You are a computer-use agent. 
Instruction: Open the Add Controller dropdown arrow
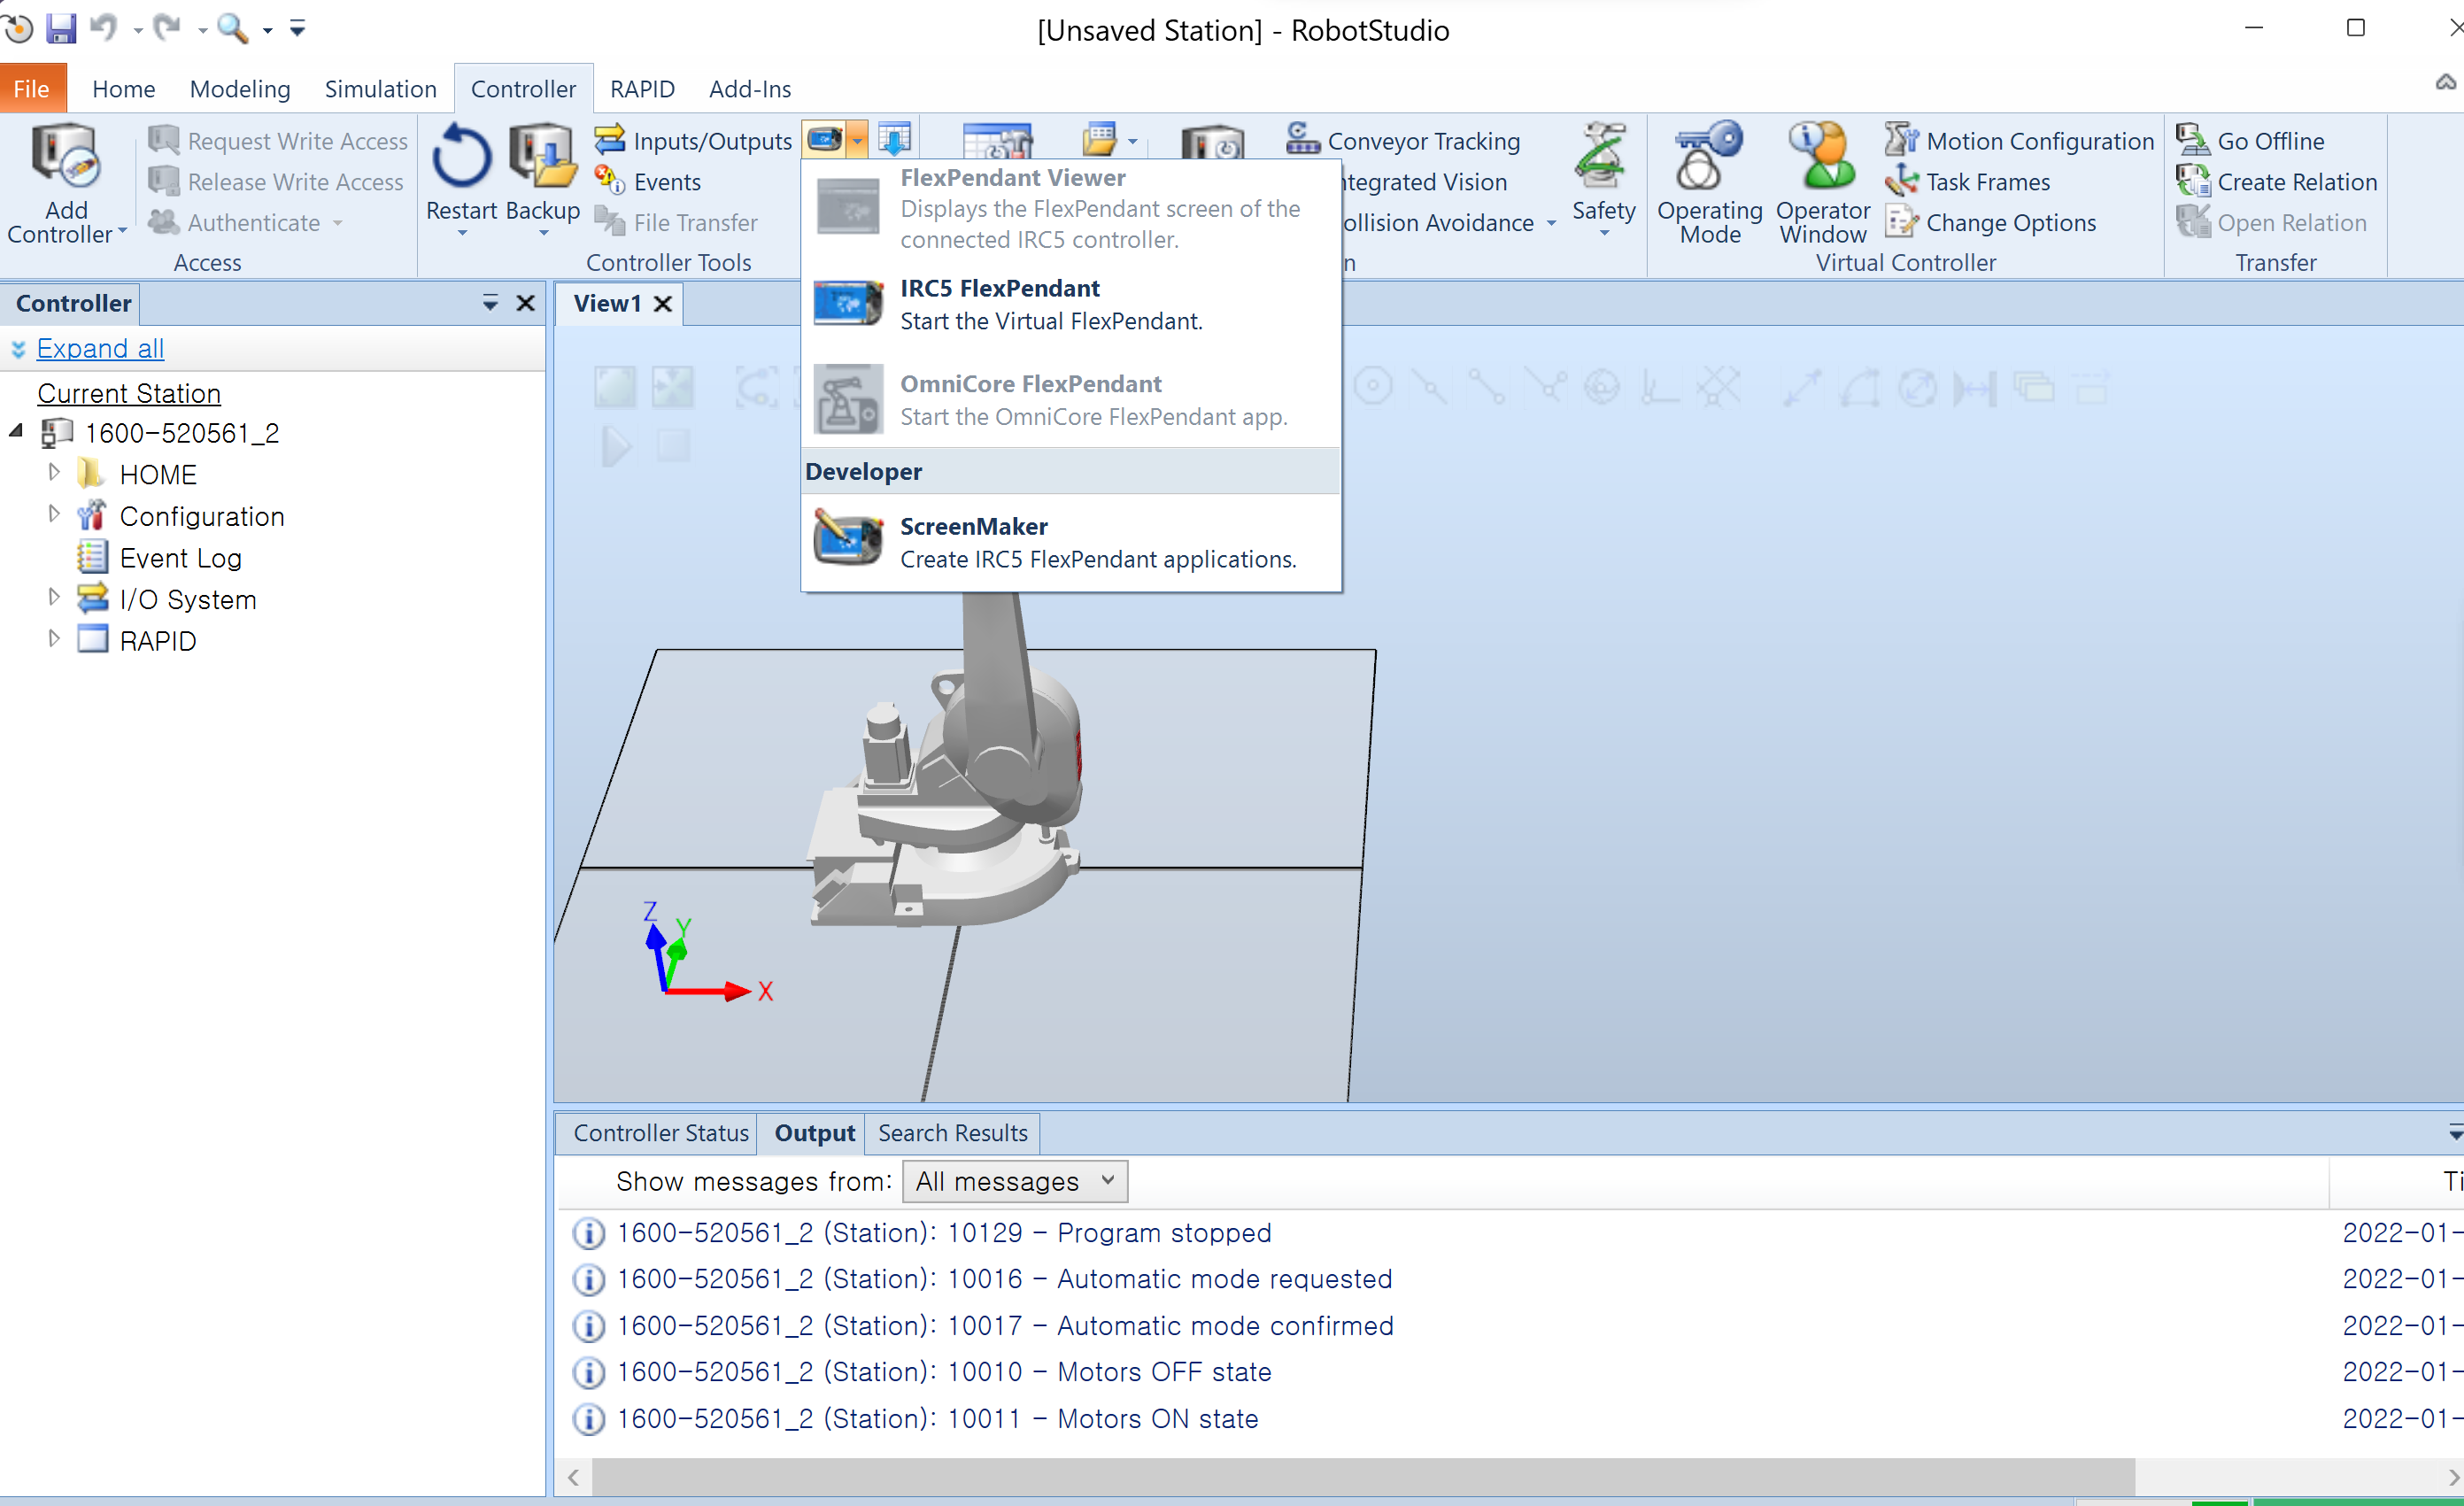click(123, 232)
